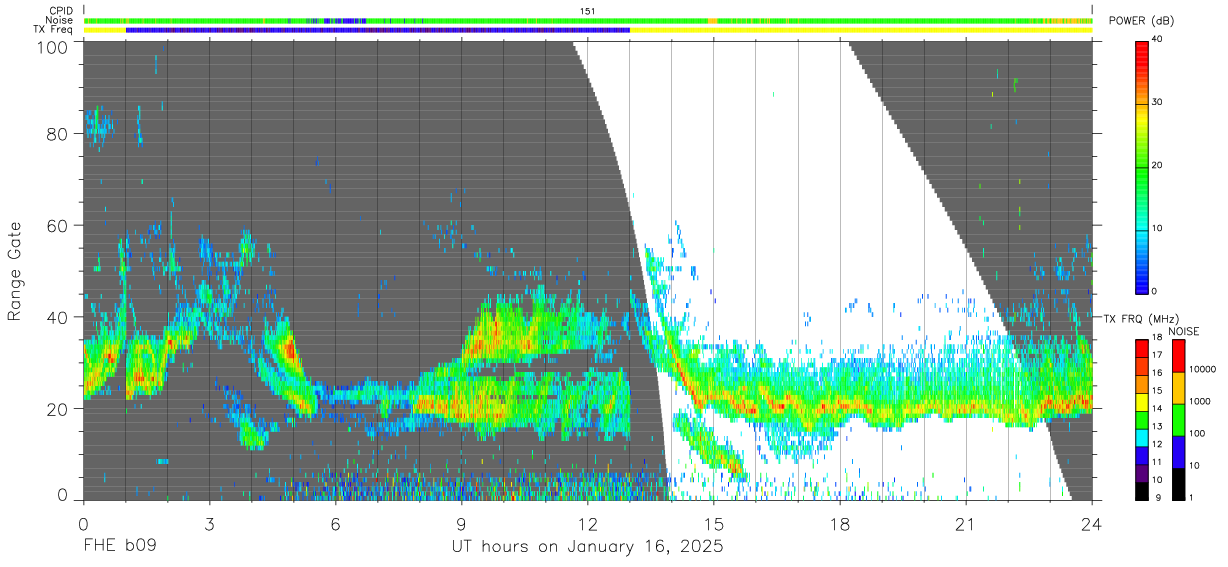Click the TX Freq row label

(53, 30)
